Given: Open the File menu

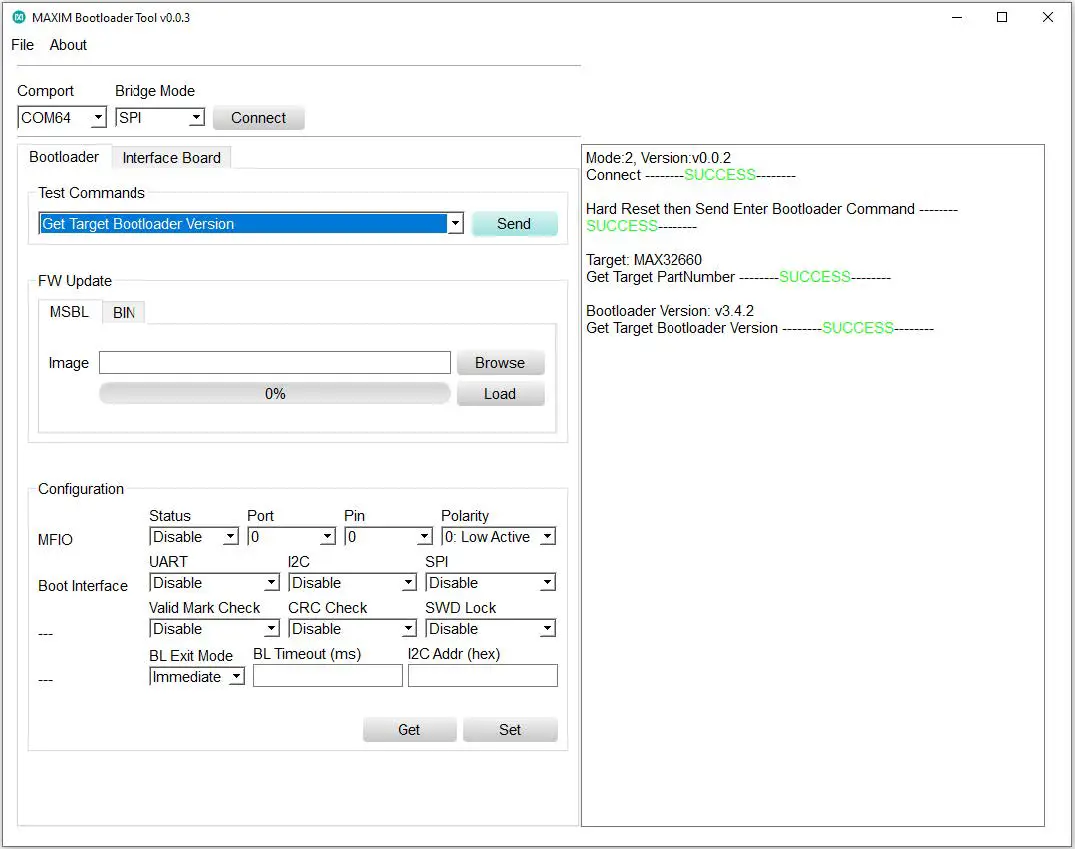Looking at the screenshot, I should pyautogui.click(x=22, y=44).
